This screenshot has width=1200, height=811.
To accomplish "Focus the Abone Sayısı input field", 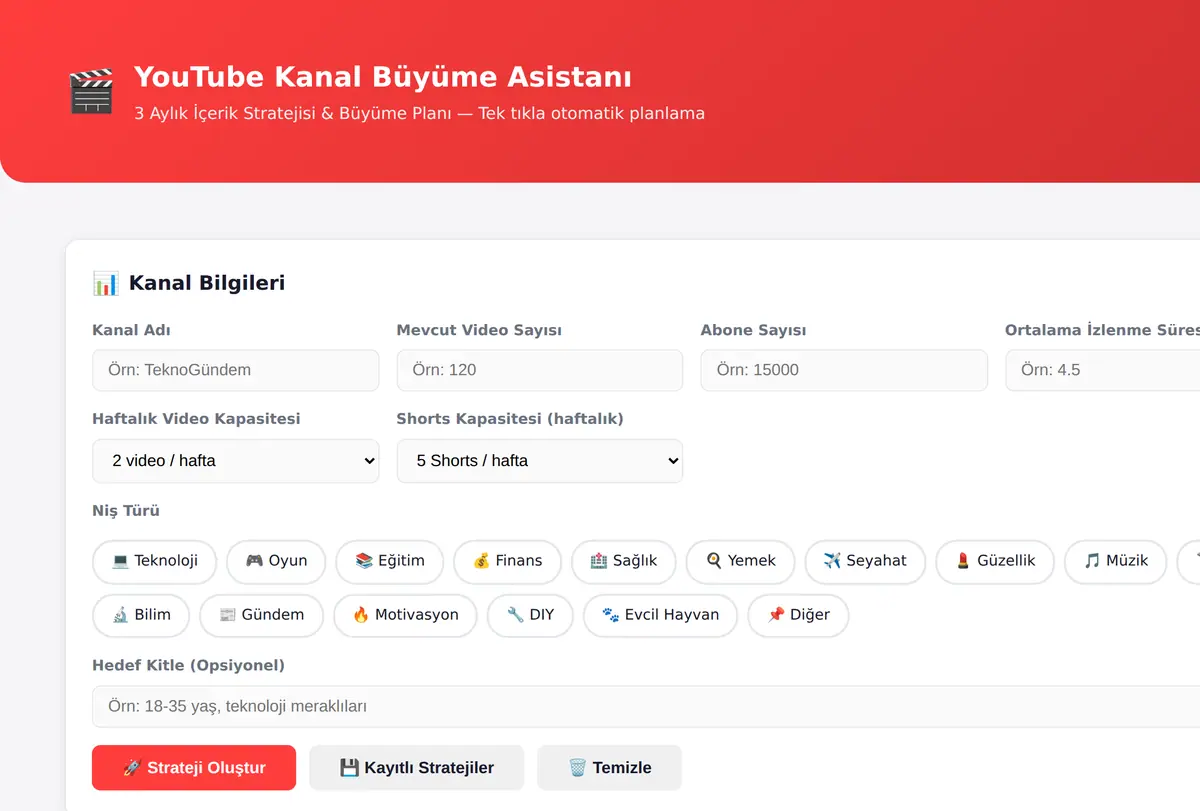I will coord(844,370).
